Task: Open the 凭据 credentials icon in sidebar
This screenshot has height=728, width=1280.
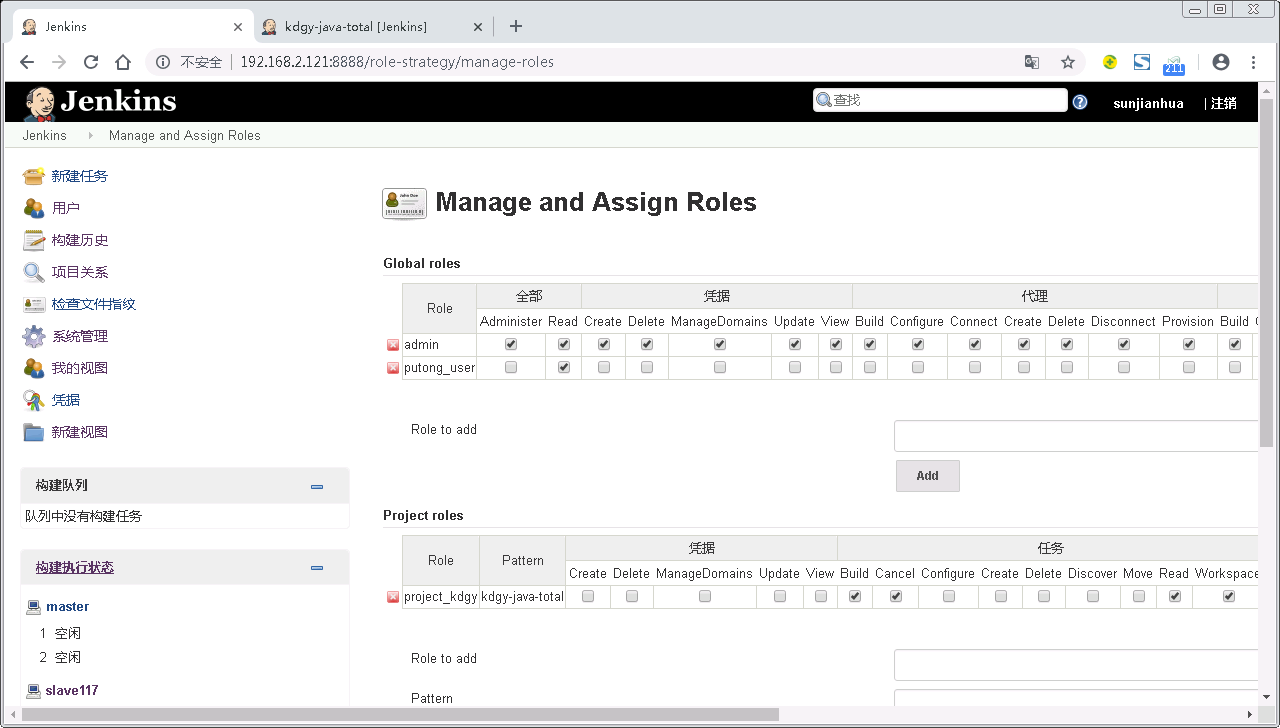Action: point(34,400)
